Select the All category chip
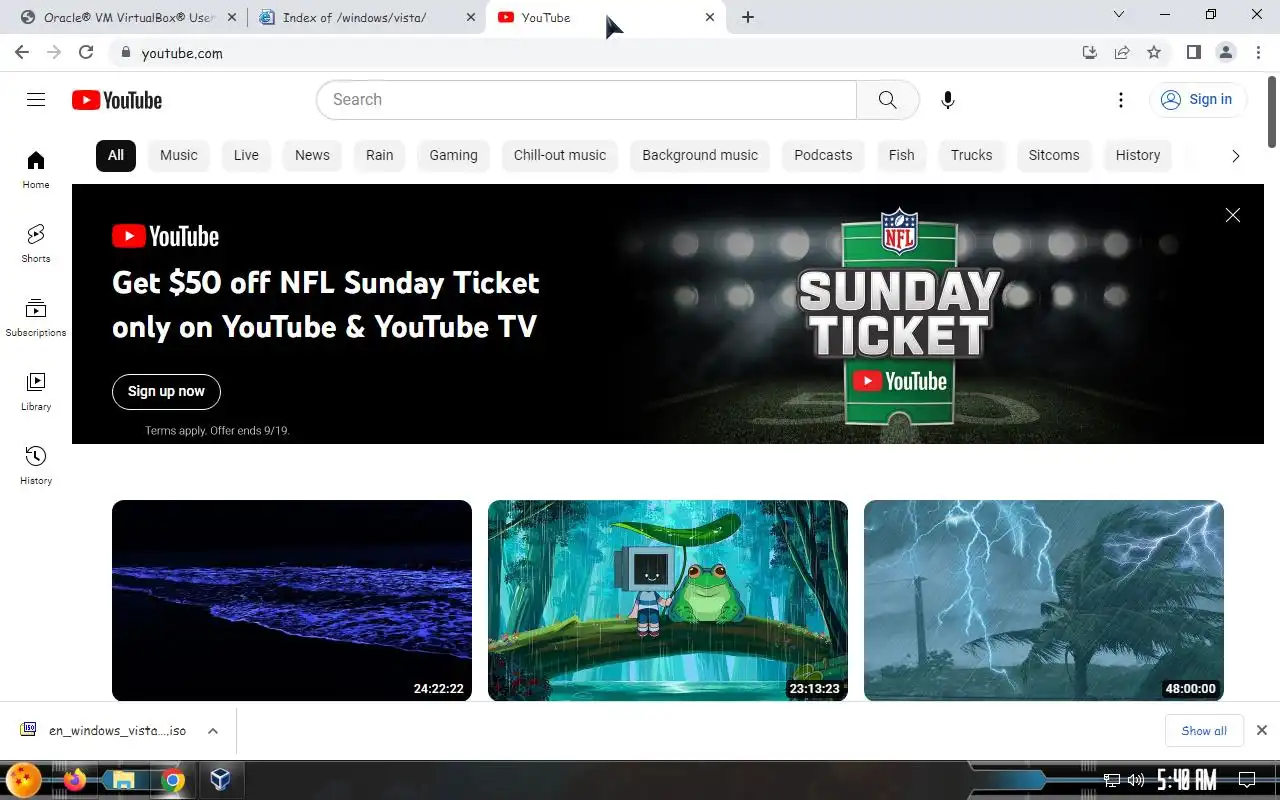The width and height of the screenshot is (1280, 800). coord(116,155)
